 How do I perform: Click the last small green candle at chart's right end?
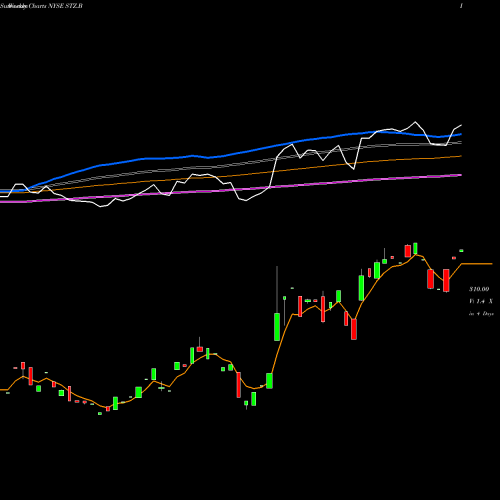461,251
